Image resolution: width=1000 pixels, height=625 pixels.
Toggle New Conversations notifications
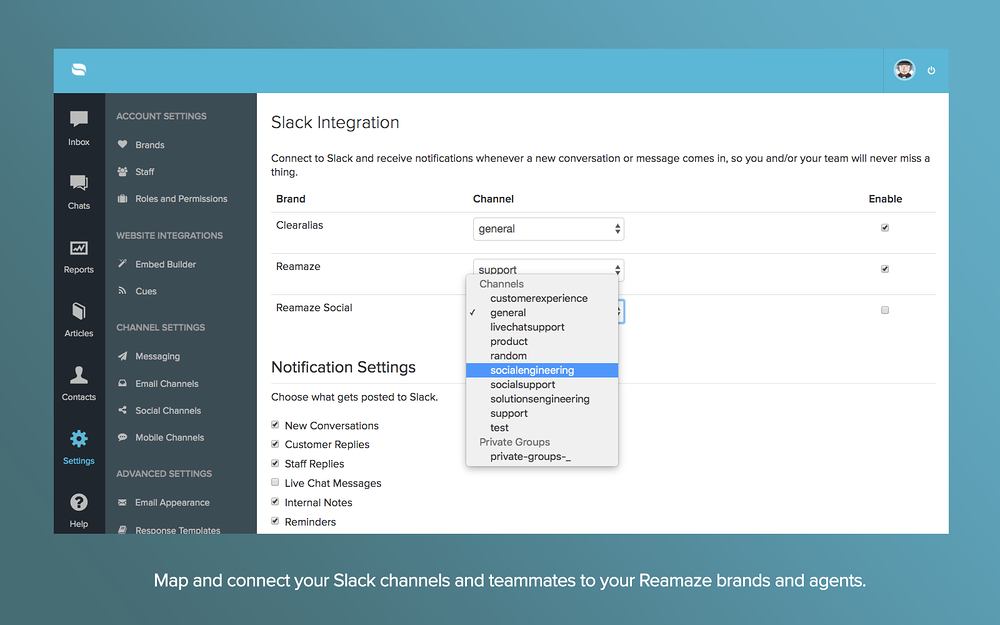click(x=275, y=425)
